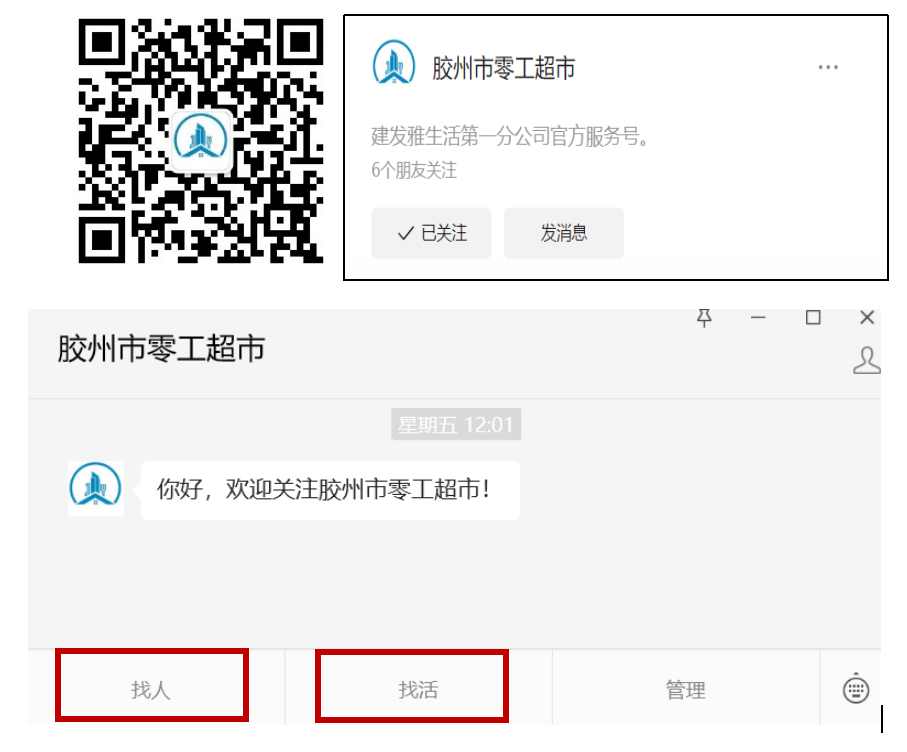The image size is (907, 752).
Task: Close the chat window
Action: pos(867,318)
